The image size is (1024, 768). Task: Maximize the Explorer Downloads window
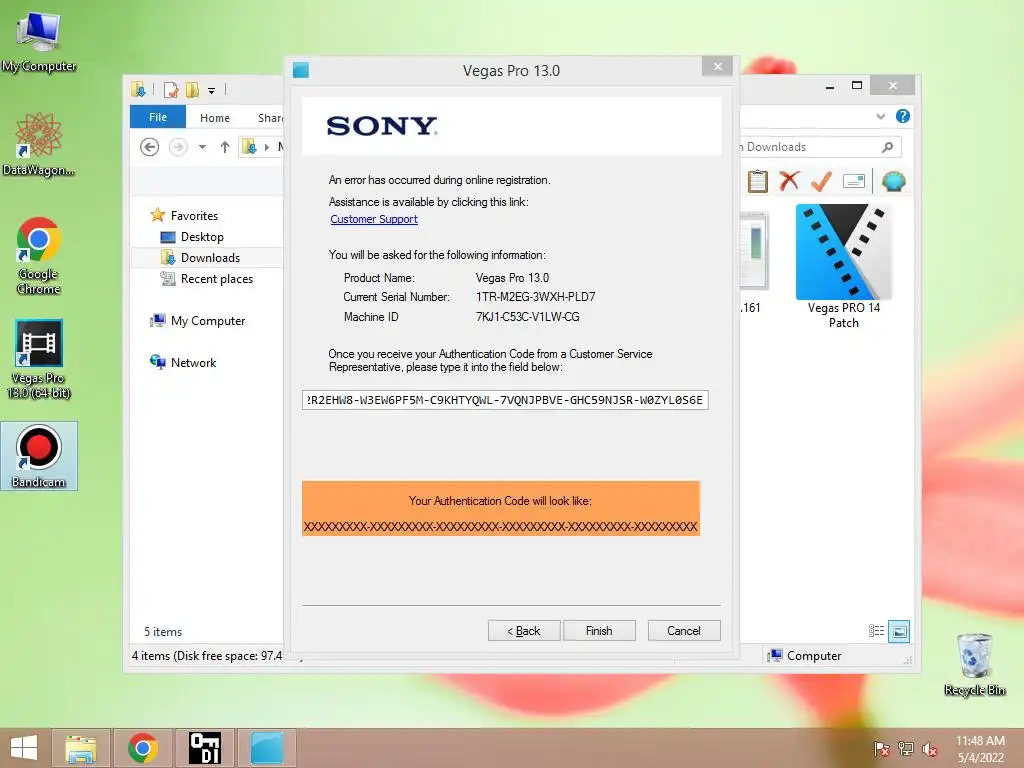point(857,86)
